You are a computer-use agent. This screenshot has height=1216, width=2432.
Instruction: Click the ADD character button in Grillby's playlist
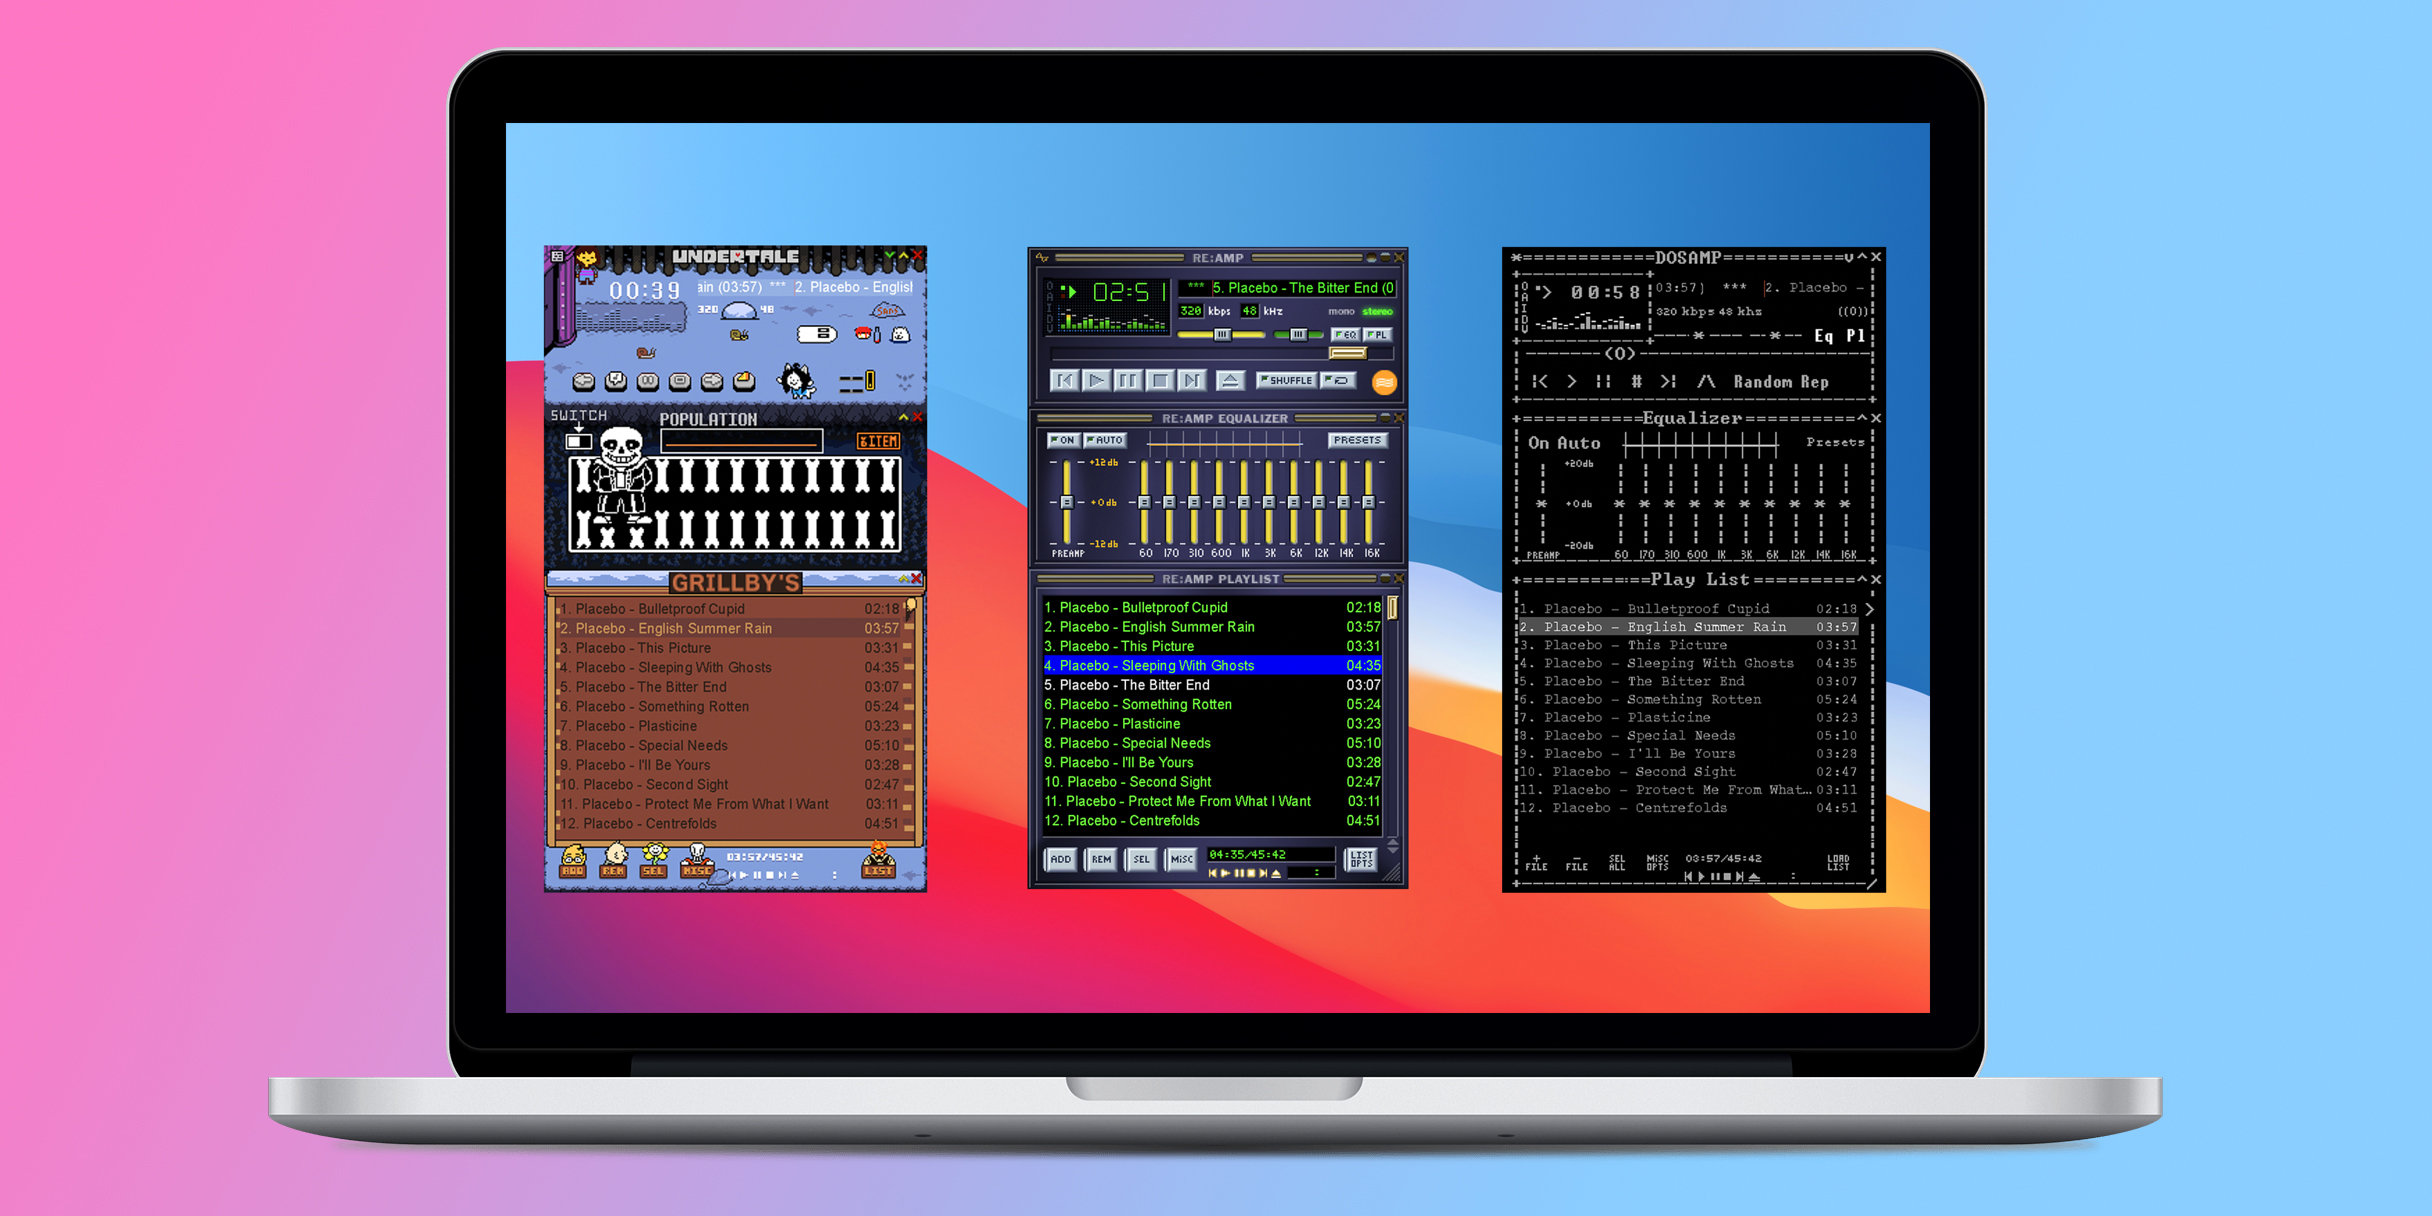[573, 861]
